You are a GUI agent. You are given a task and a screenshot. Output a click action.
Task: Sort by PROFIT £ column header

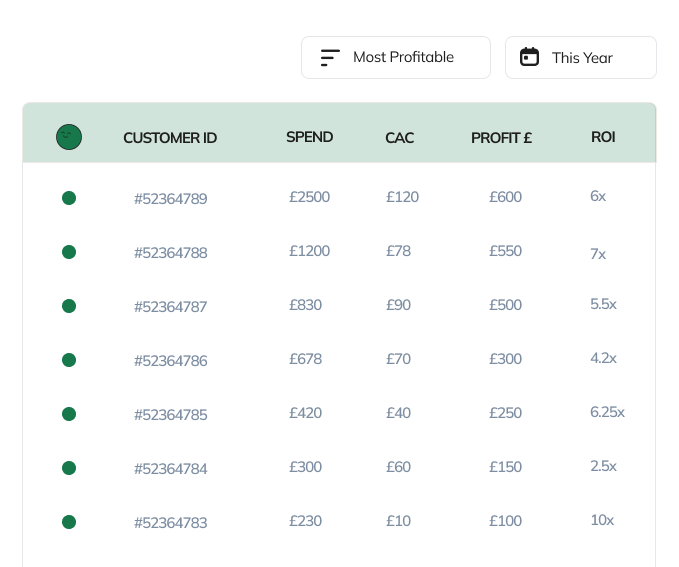(x=501, y=138)
